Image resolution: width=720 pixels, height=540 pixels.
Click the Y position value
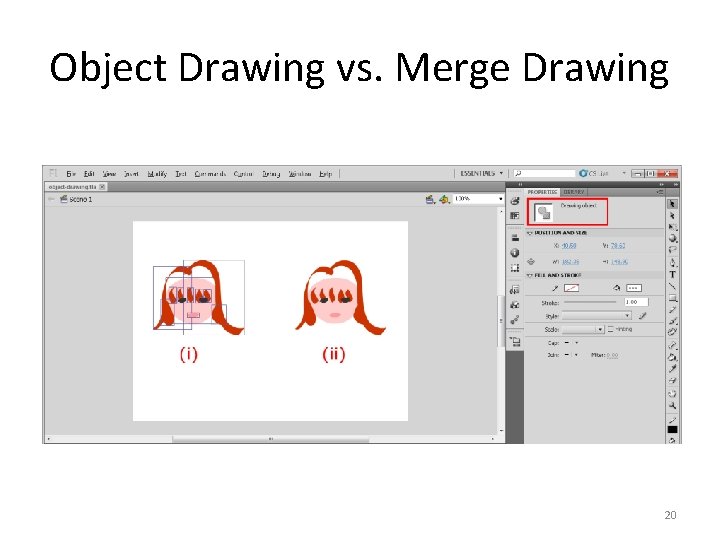coord(618,246)
